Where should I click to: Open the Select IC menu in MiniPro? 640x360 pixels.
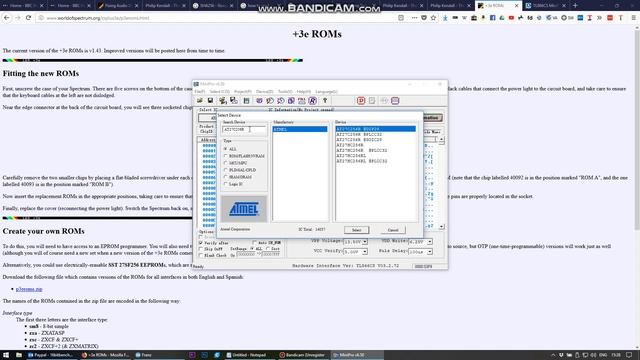pos(220,91)
